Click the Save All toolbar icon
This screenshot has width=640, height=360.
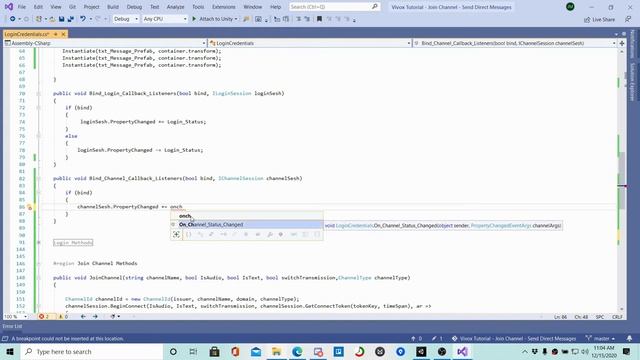click(x=71, y=19)
